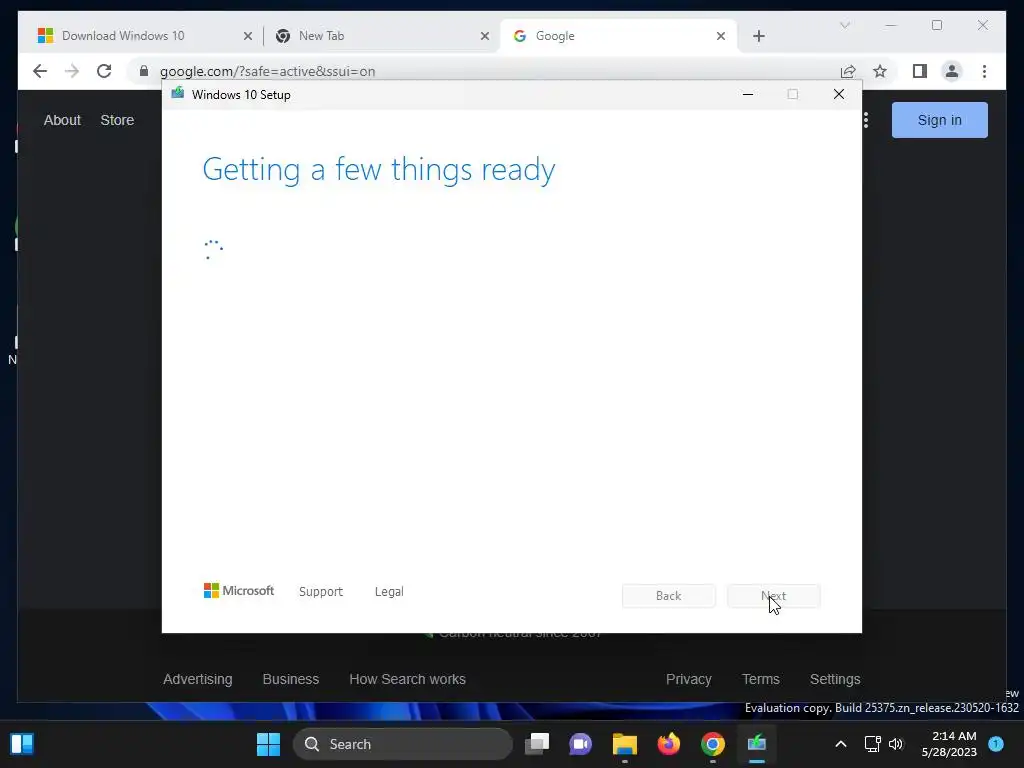Show hidden system tray icons

point(840,744)
